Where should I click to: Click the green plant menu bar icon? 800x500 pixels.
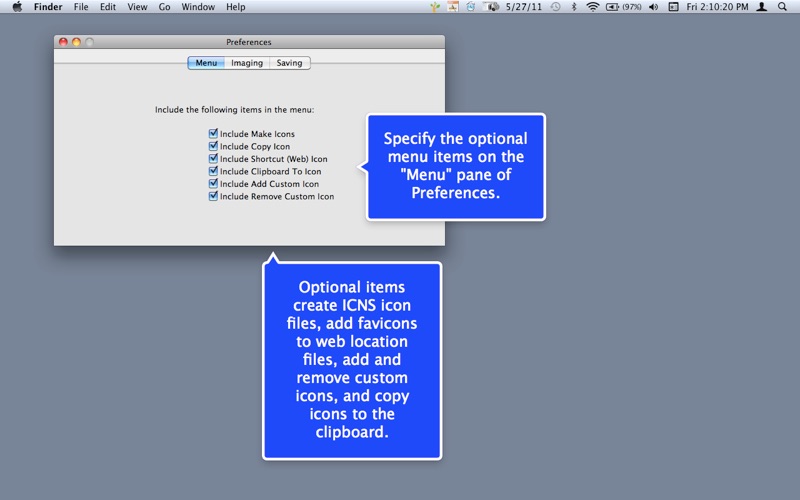[x=435, y=7]
